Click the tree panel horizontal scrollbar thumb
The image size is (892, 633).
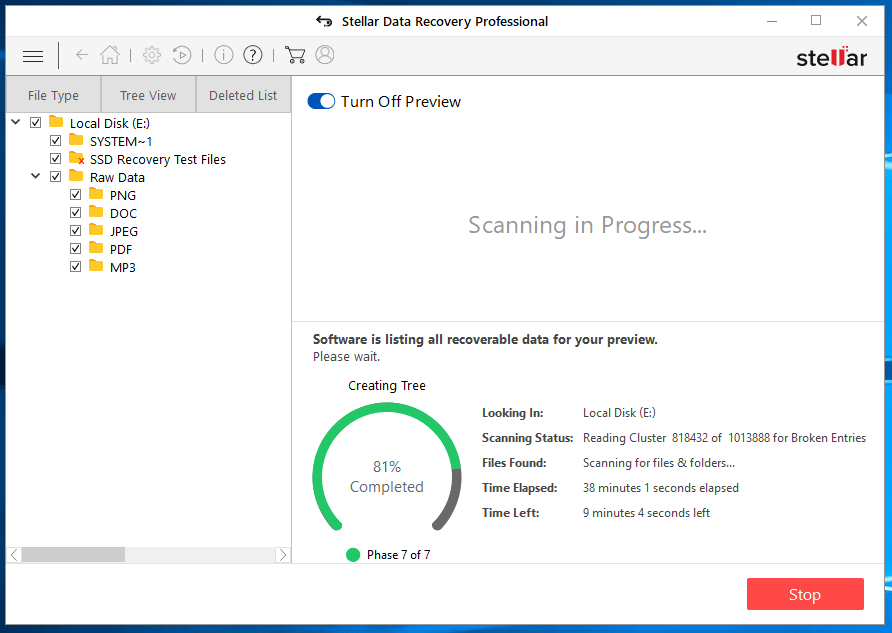pyautogui.click(x=73, y=555)
